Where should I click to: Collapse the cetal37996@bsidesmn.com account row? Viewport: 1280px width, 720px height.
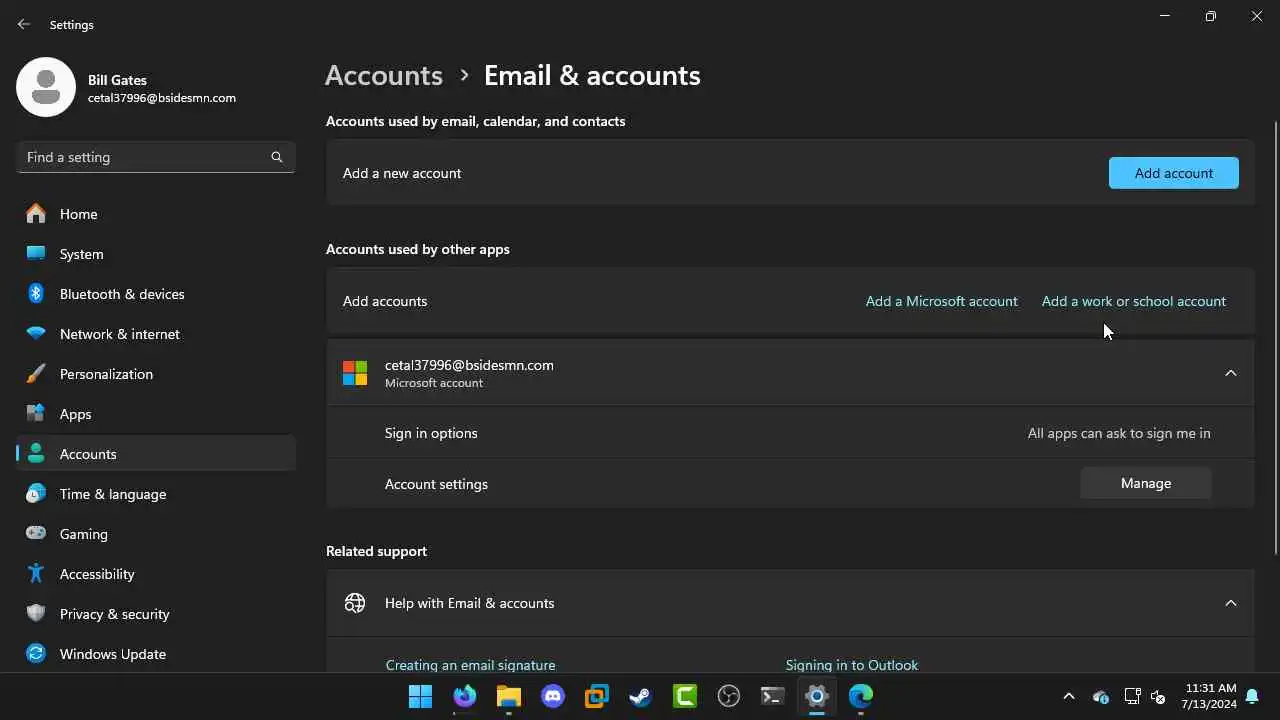[x=1231, y=373]
